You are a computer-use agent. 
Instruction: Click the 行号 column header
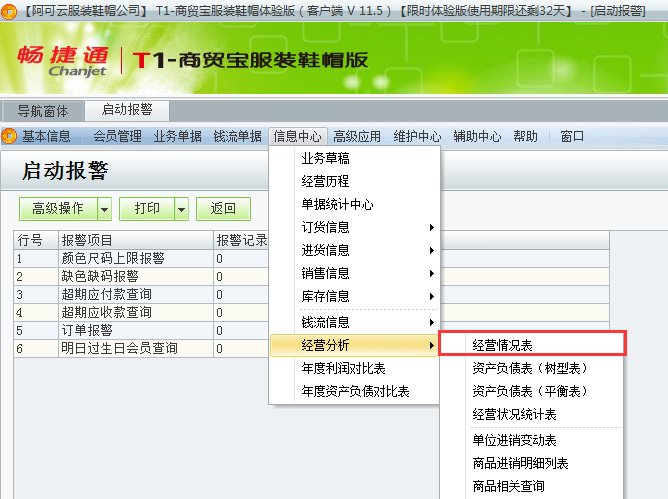(x=36, y=240)
